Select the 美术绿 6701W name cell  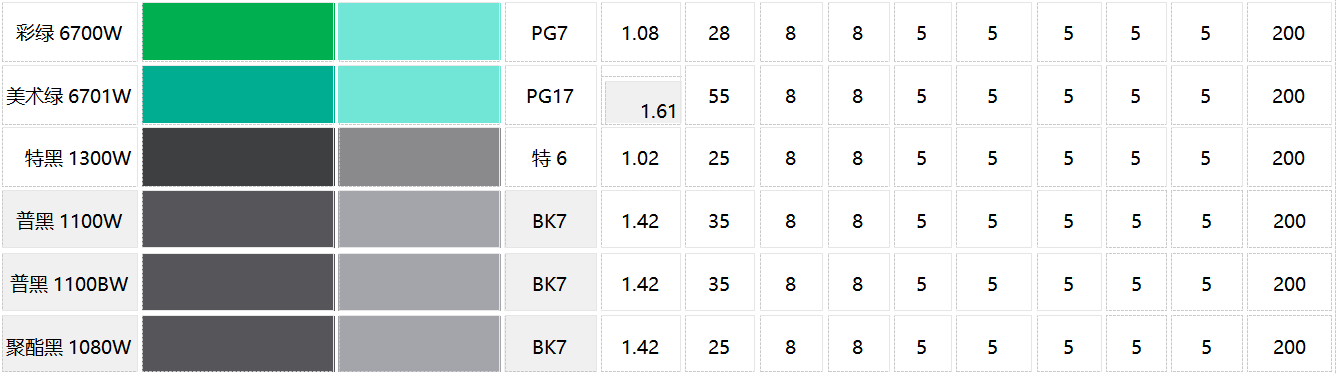[x=70, y=95]
